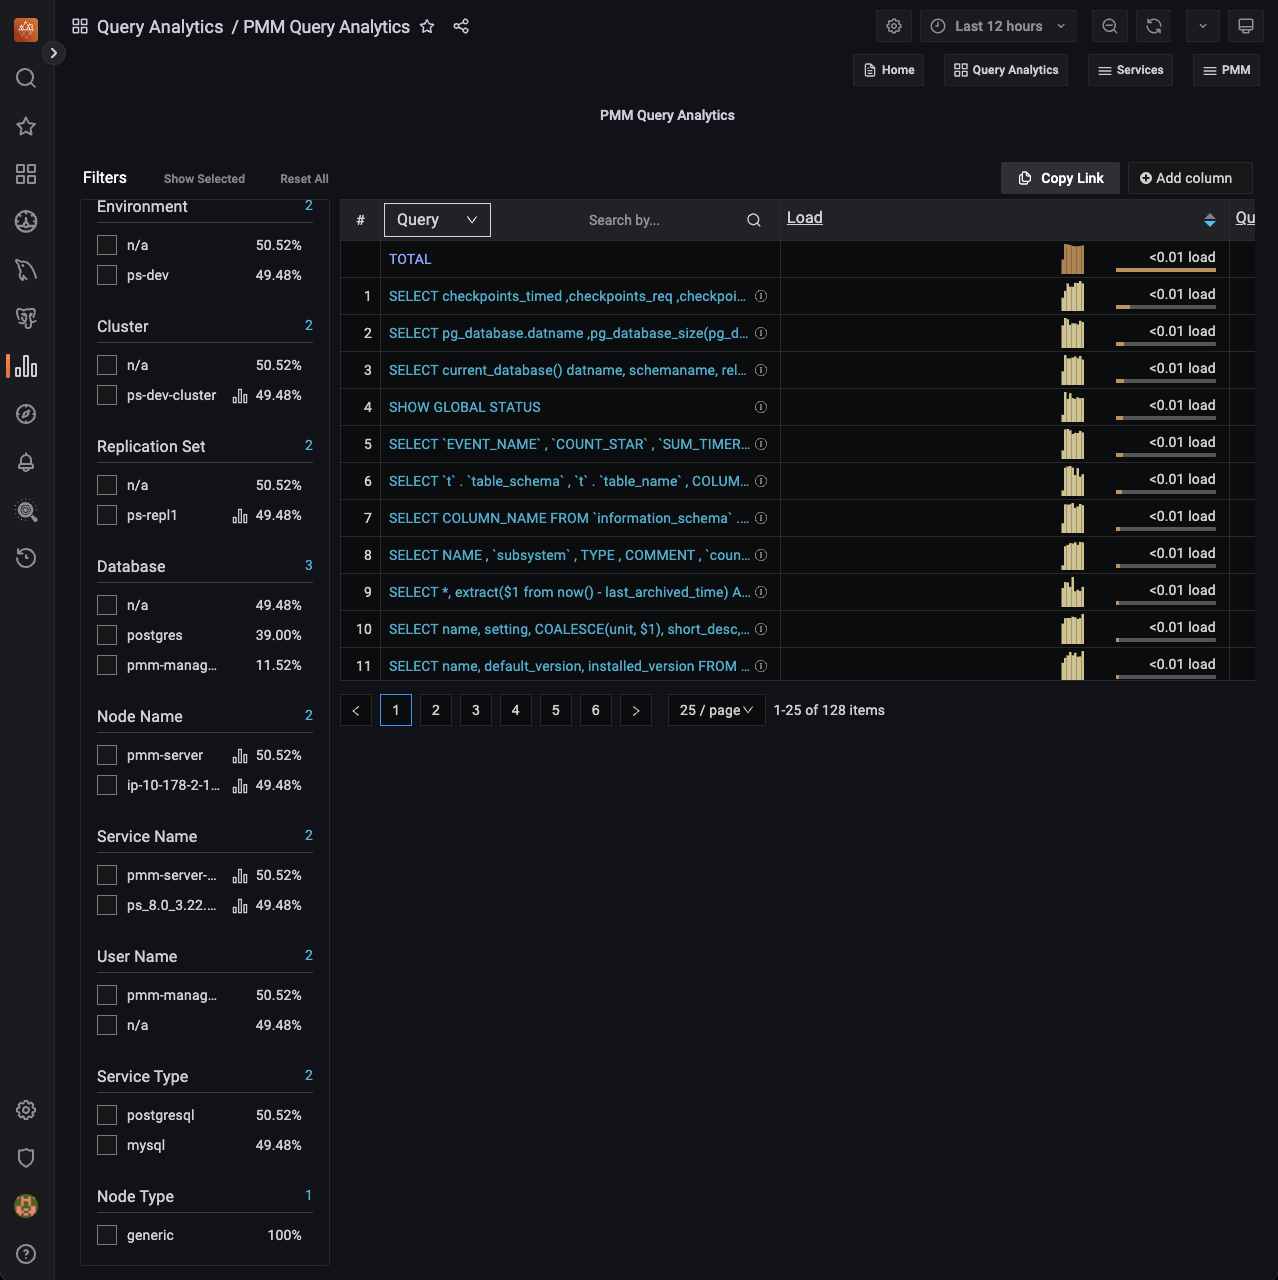Image resolution: width=1278 pixels, height=1280 pixels.
Task: Go to page 3 of results
Action: [476, 710]
